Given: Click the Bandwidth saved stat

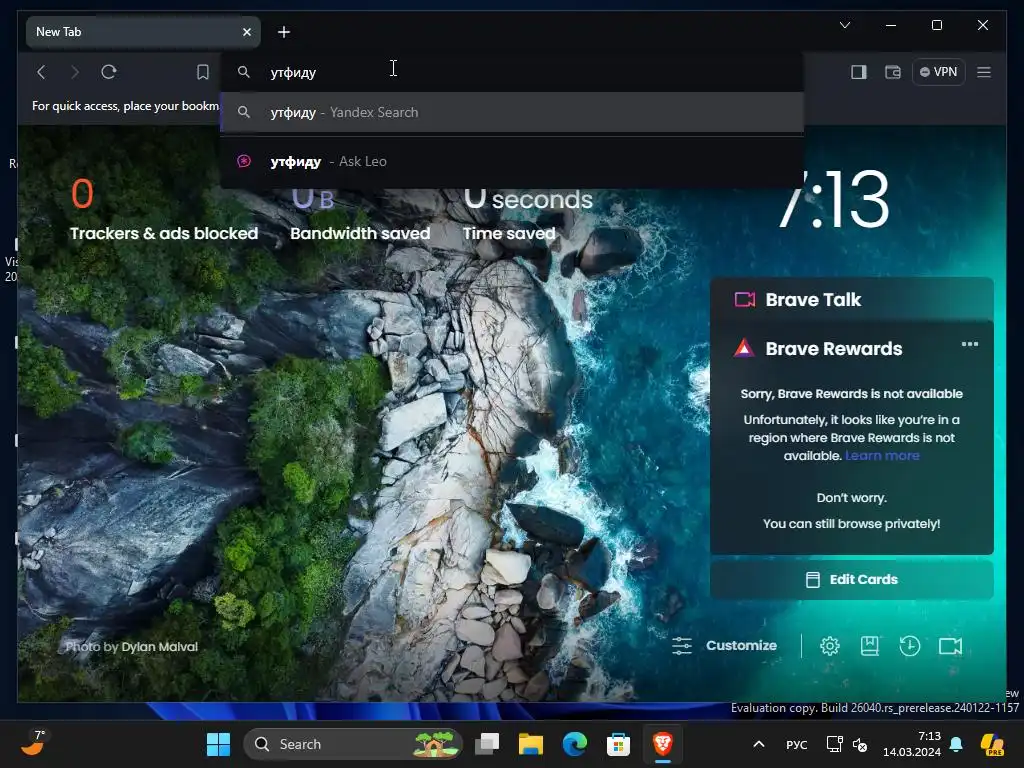Looking at the screenshot, I should pos(360,214).
